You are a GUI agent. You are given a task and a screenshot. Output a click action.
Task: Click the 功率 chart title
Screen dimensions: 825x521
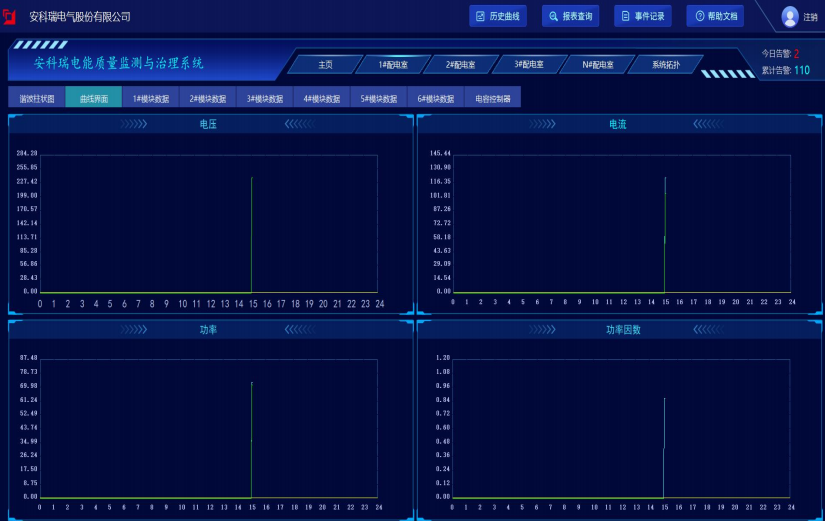(x=208, y=329)
